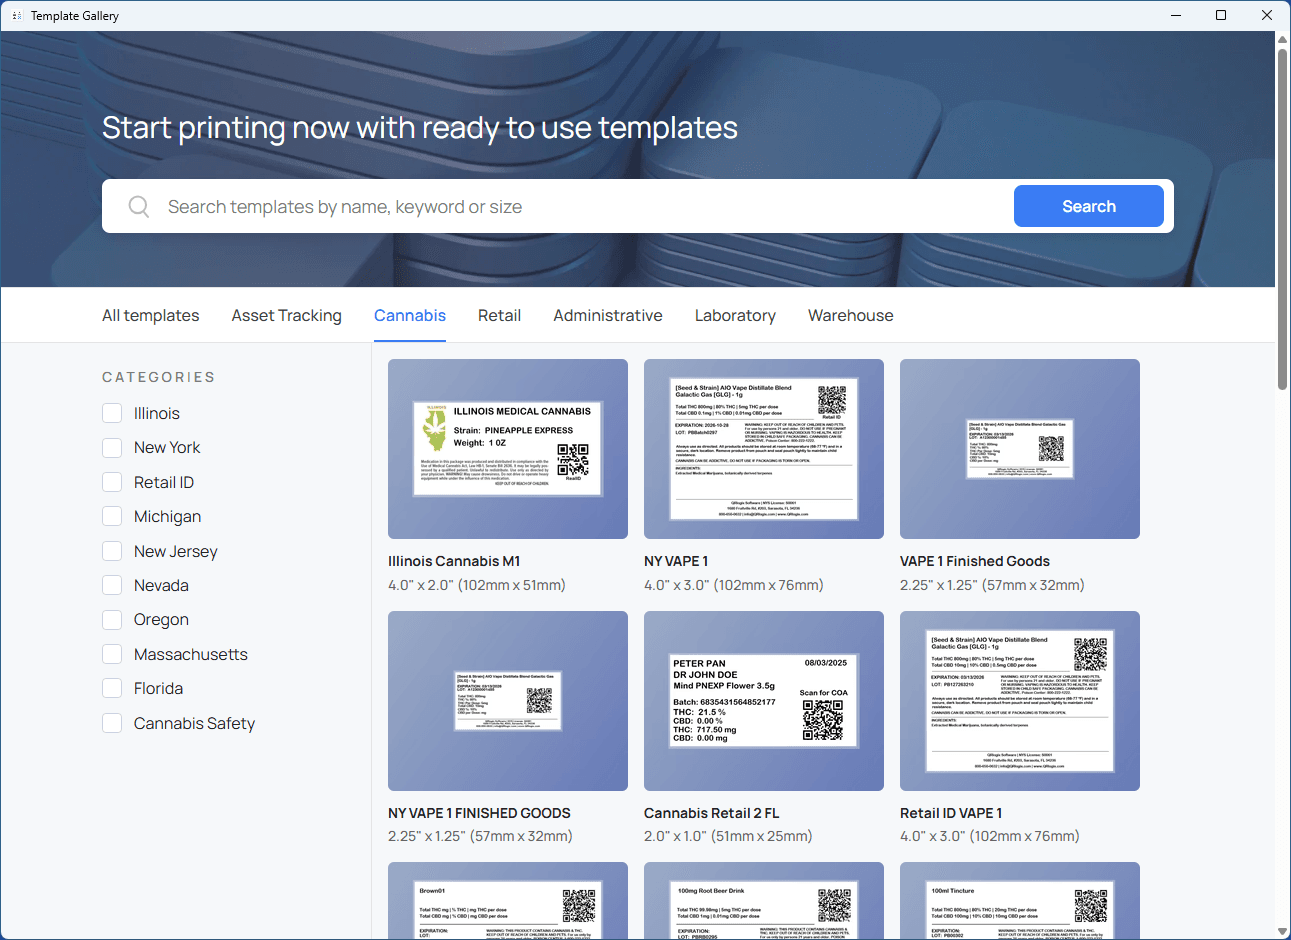The width and height of the screenshot is (1291, 940).
Task: Select the Laboratory tab
Action: pyautogui.click(x=735, y=315)
